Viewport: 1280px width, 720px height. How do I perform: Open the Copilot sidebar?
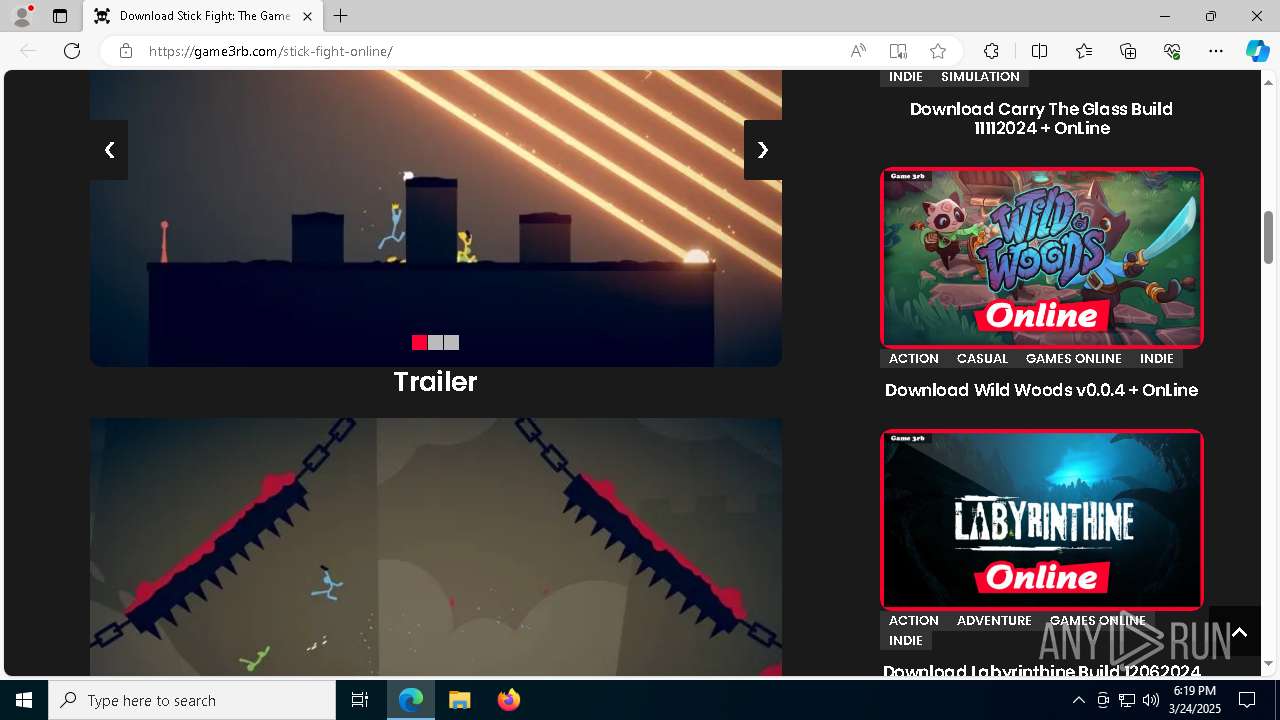[1257, 51]
